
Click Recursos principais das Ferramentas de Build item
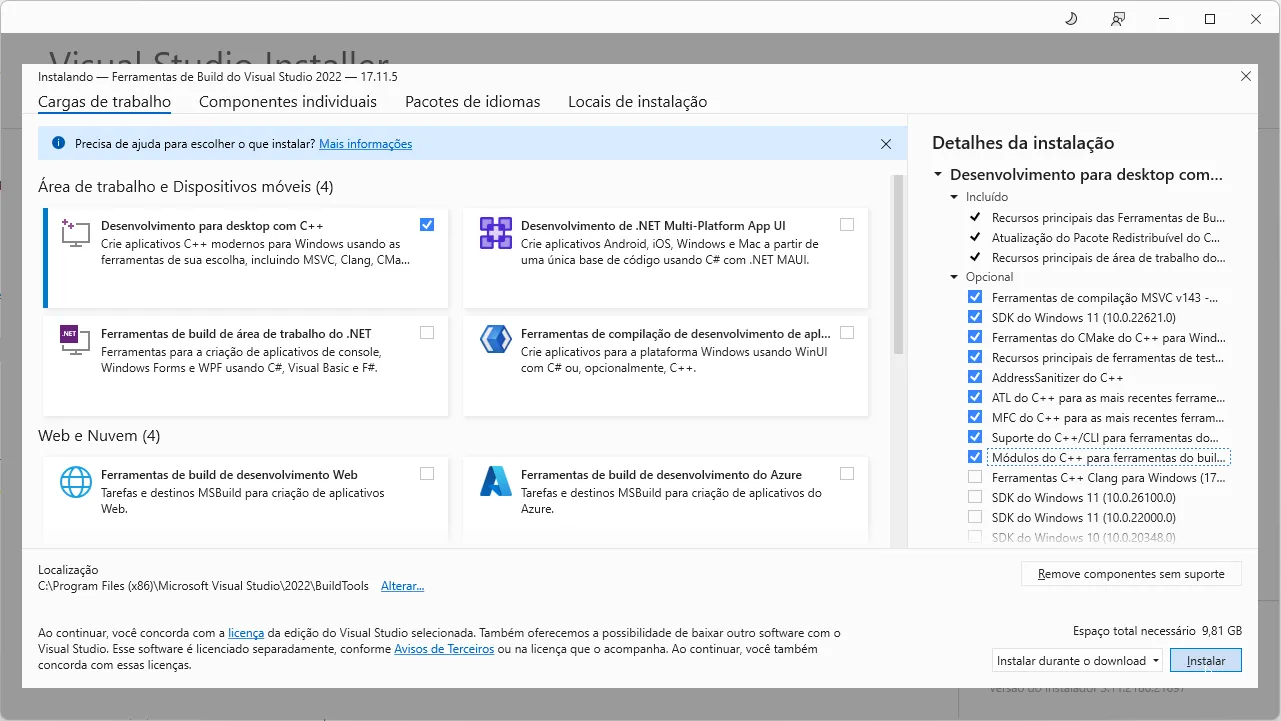pyautogui.click(x=1108, y=217)
